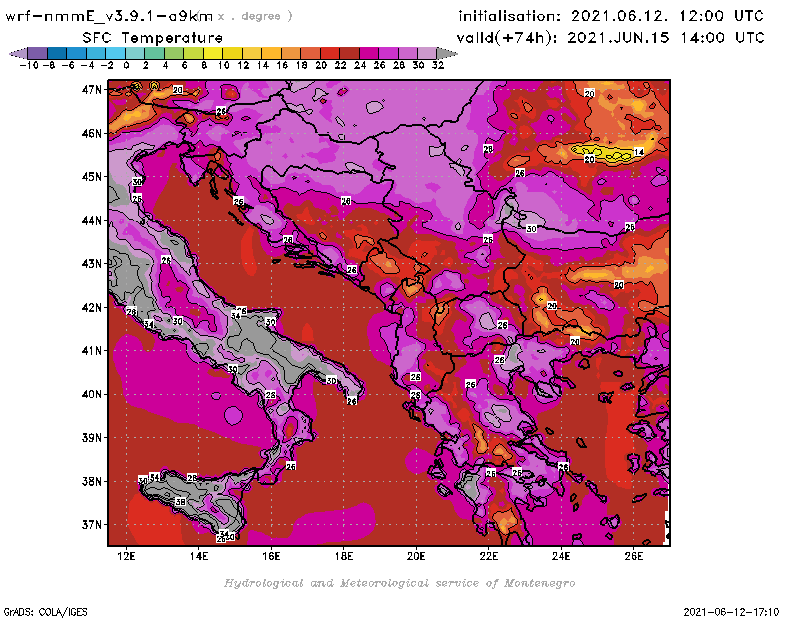Click the 18E longitude label
Viewport: 800px width, 618px height.
(343, 556)
